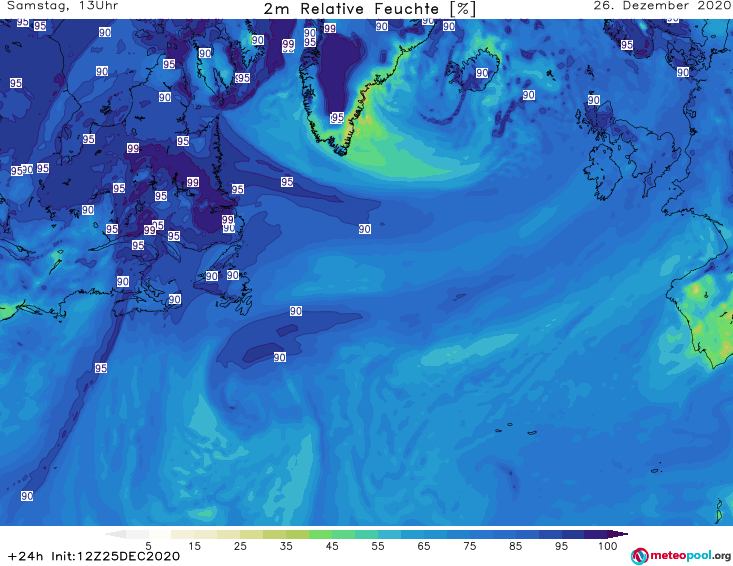733x566 pixels.
Task: Click the legend tick value '65'
Action: pos(424,546)
